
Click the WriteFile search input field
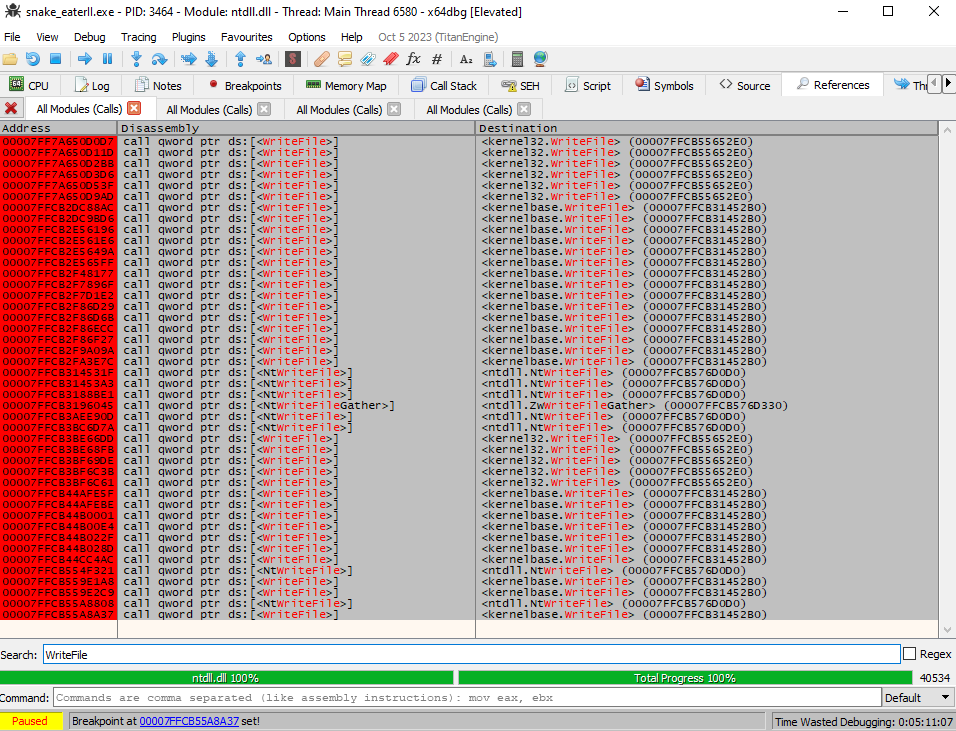471,654
